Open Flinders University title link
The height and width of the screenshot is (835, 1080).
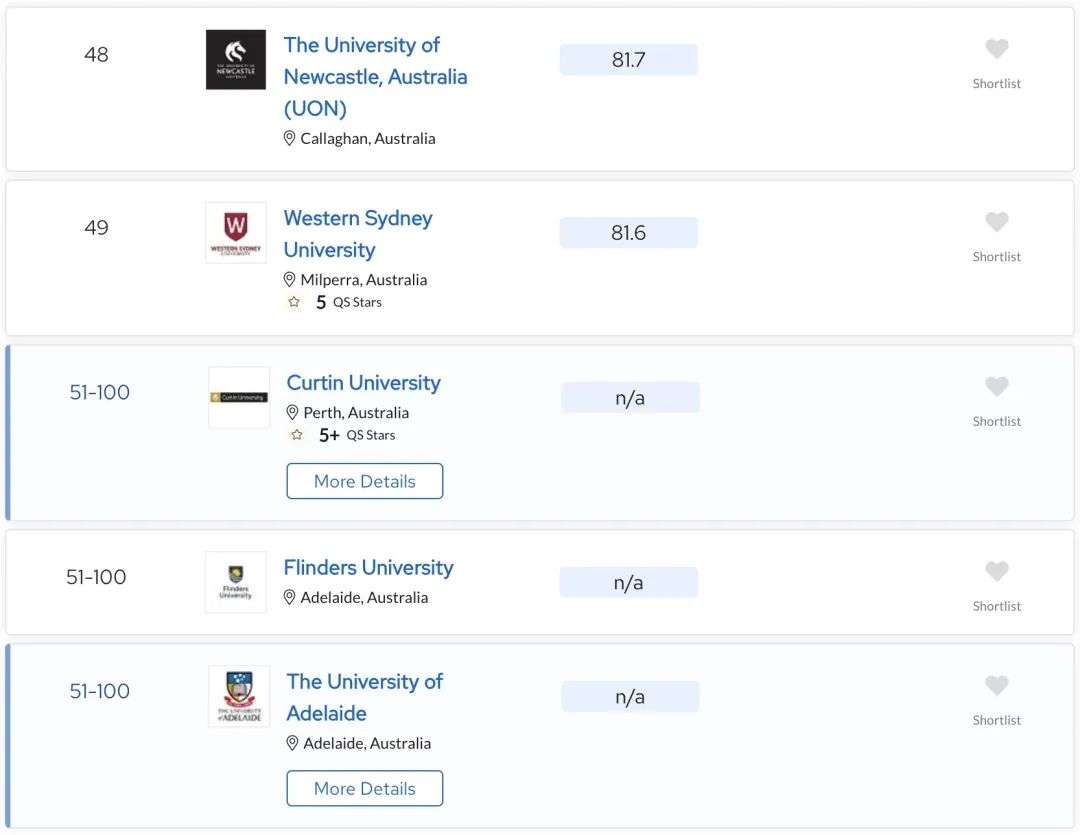tap(368, 567)
